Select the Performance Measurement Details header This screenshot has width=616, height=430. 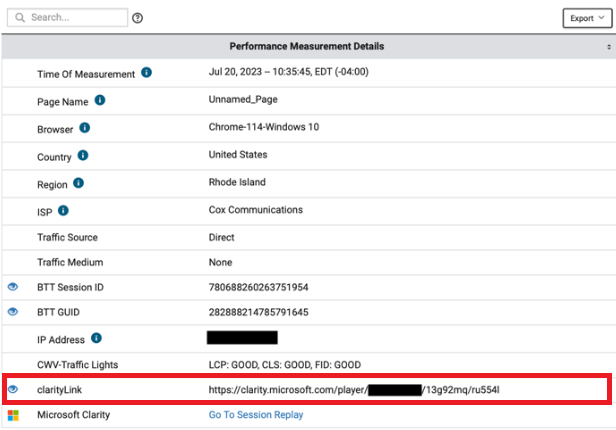click(x=307, y=46)
